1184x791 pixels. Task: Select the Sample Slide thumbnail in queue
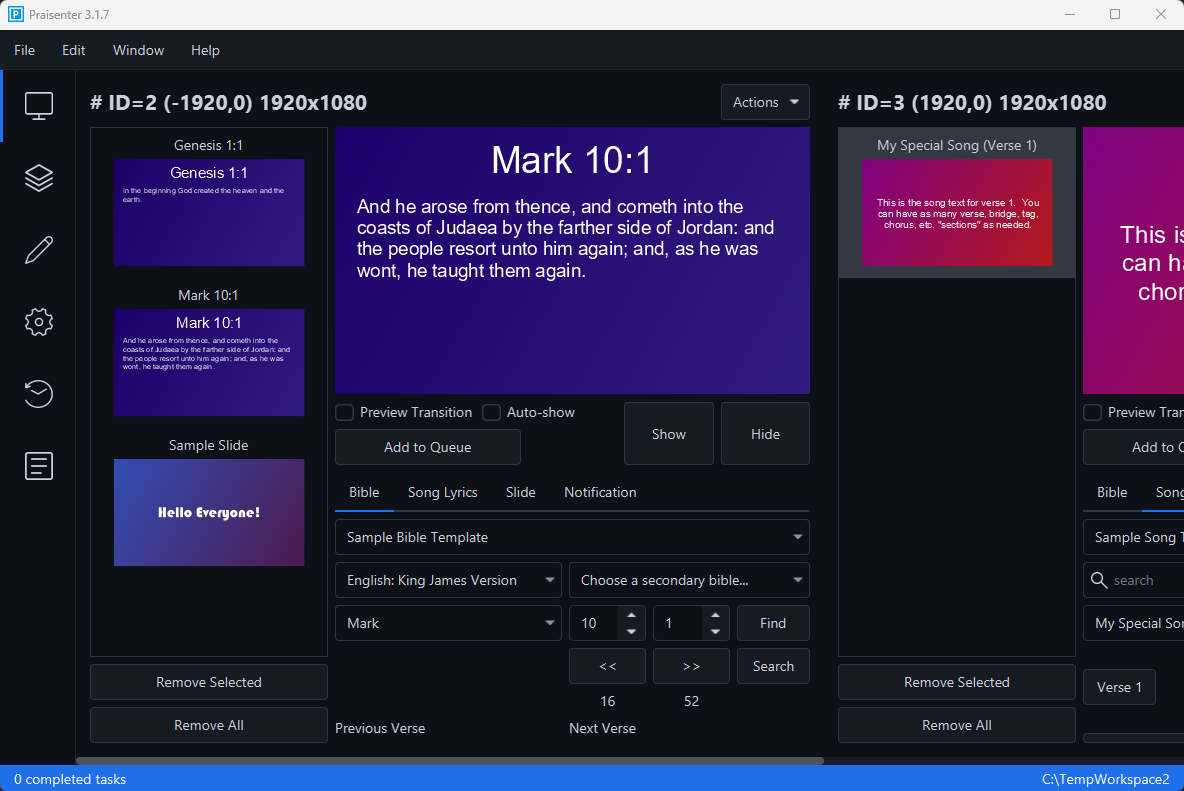pos(209,512)
